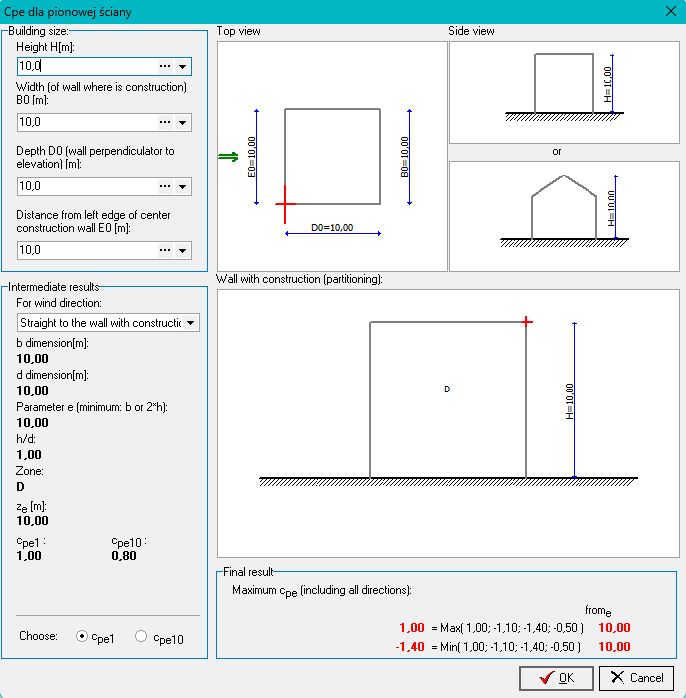The height and width of the screenshot is (698, 686).
Task: Select the cpe1 radio button
Action: tap(83, 637)
